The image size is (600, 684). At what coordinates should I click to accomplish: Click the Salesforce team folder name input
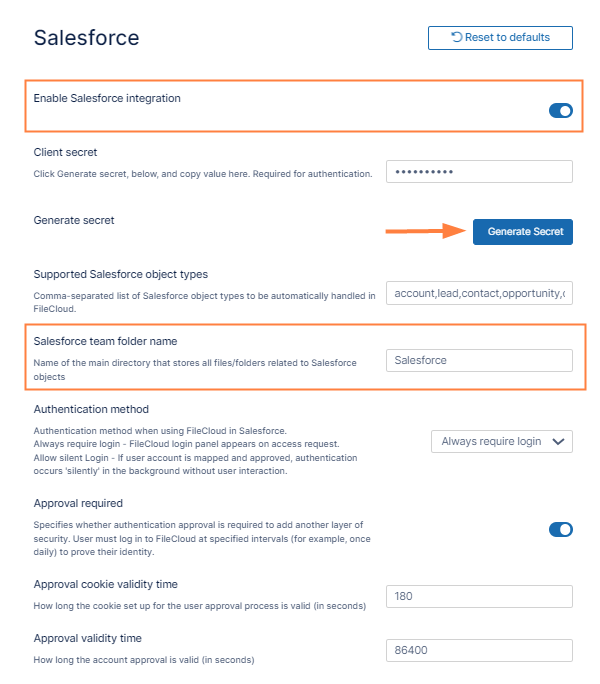click(x=479, y=360)
